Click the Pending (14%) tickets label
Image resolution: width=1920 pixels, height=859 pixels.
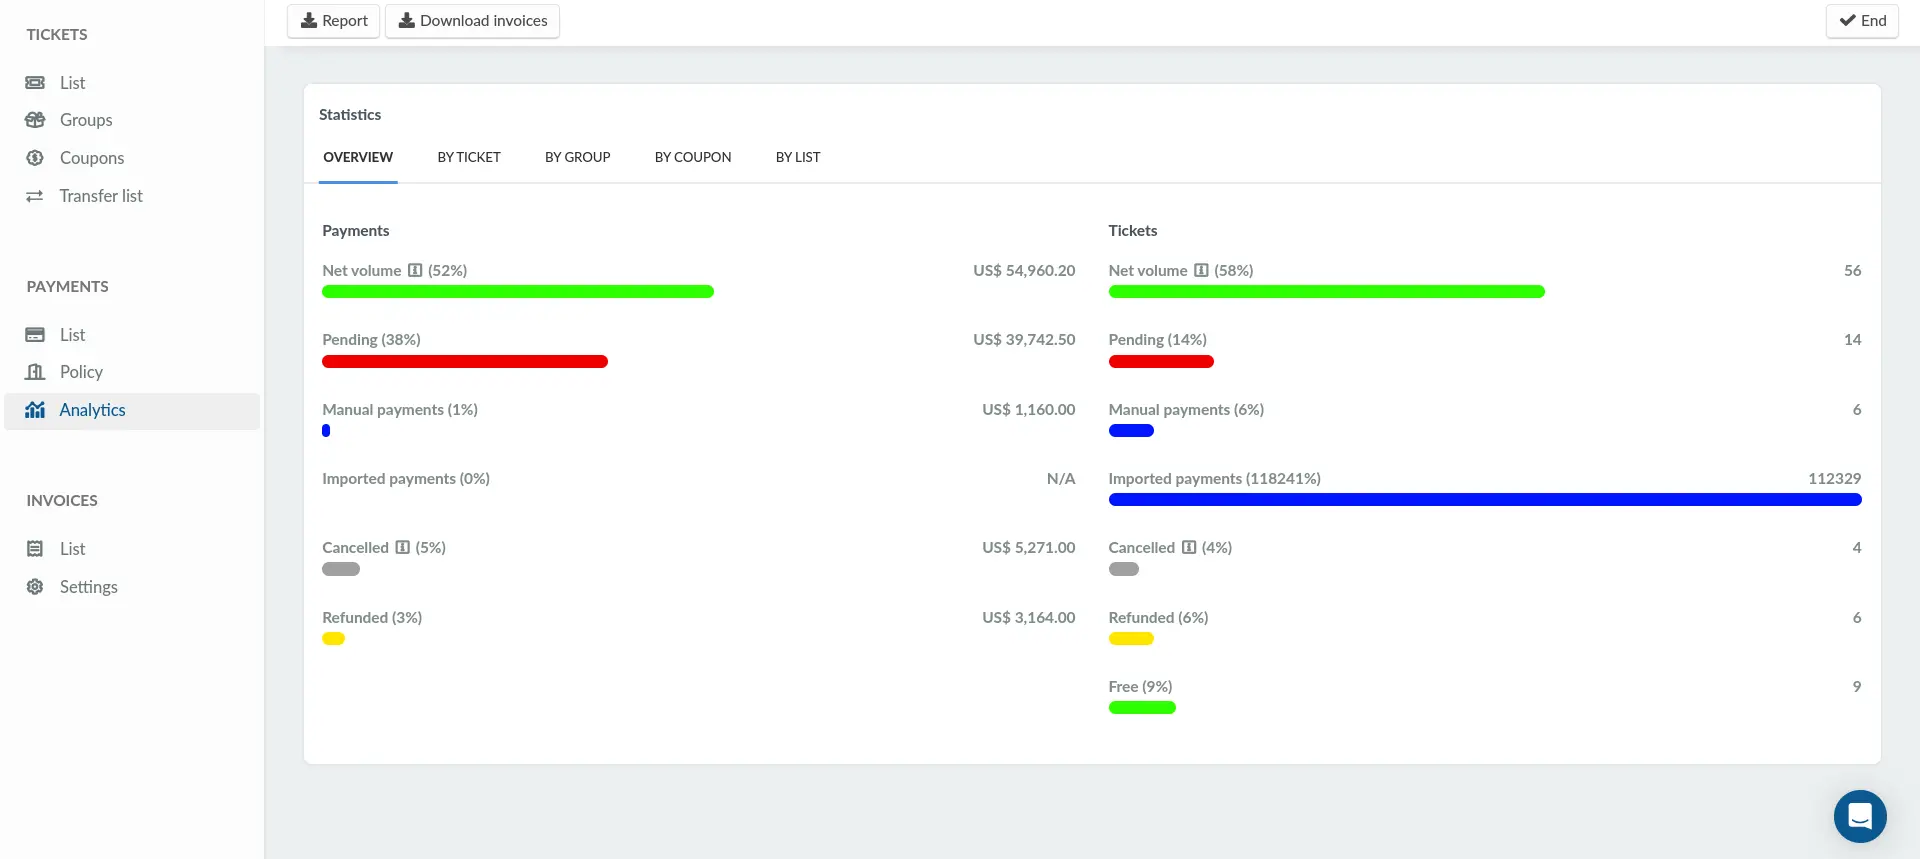click(1158, 340)
